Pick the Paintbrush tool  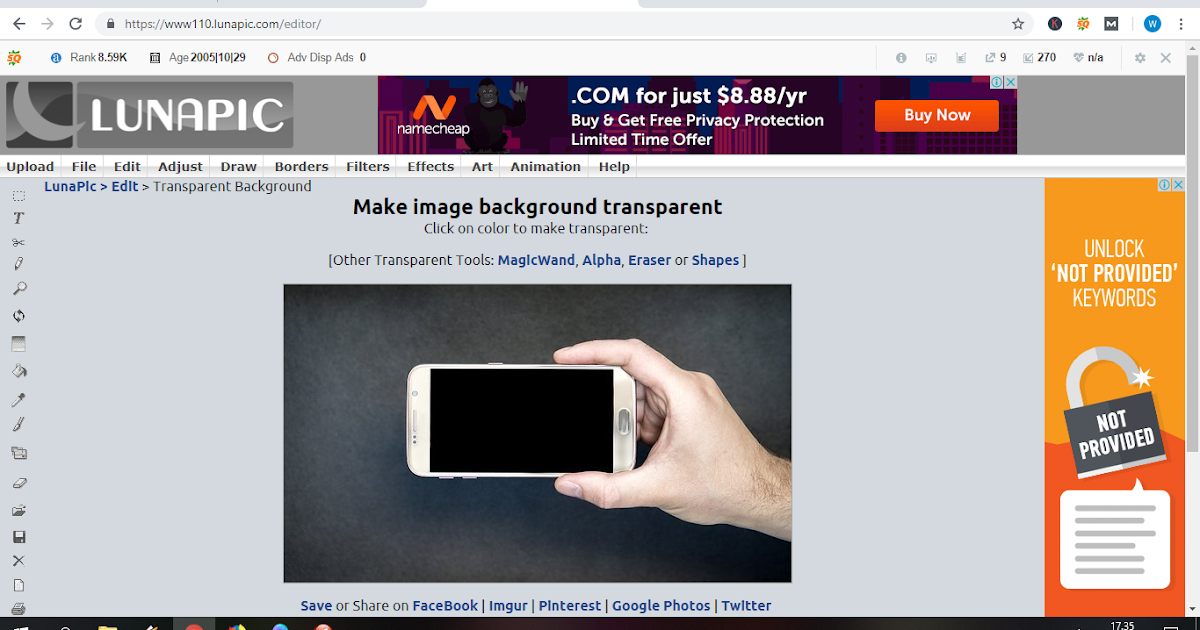pyautogui.click(x=18, y=425)
